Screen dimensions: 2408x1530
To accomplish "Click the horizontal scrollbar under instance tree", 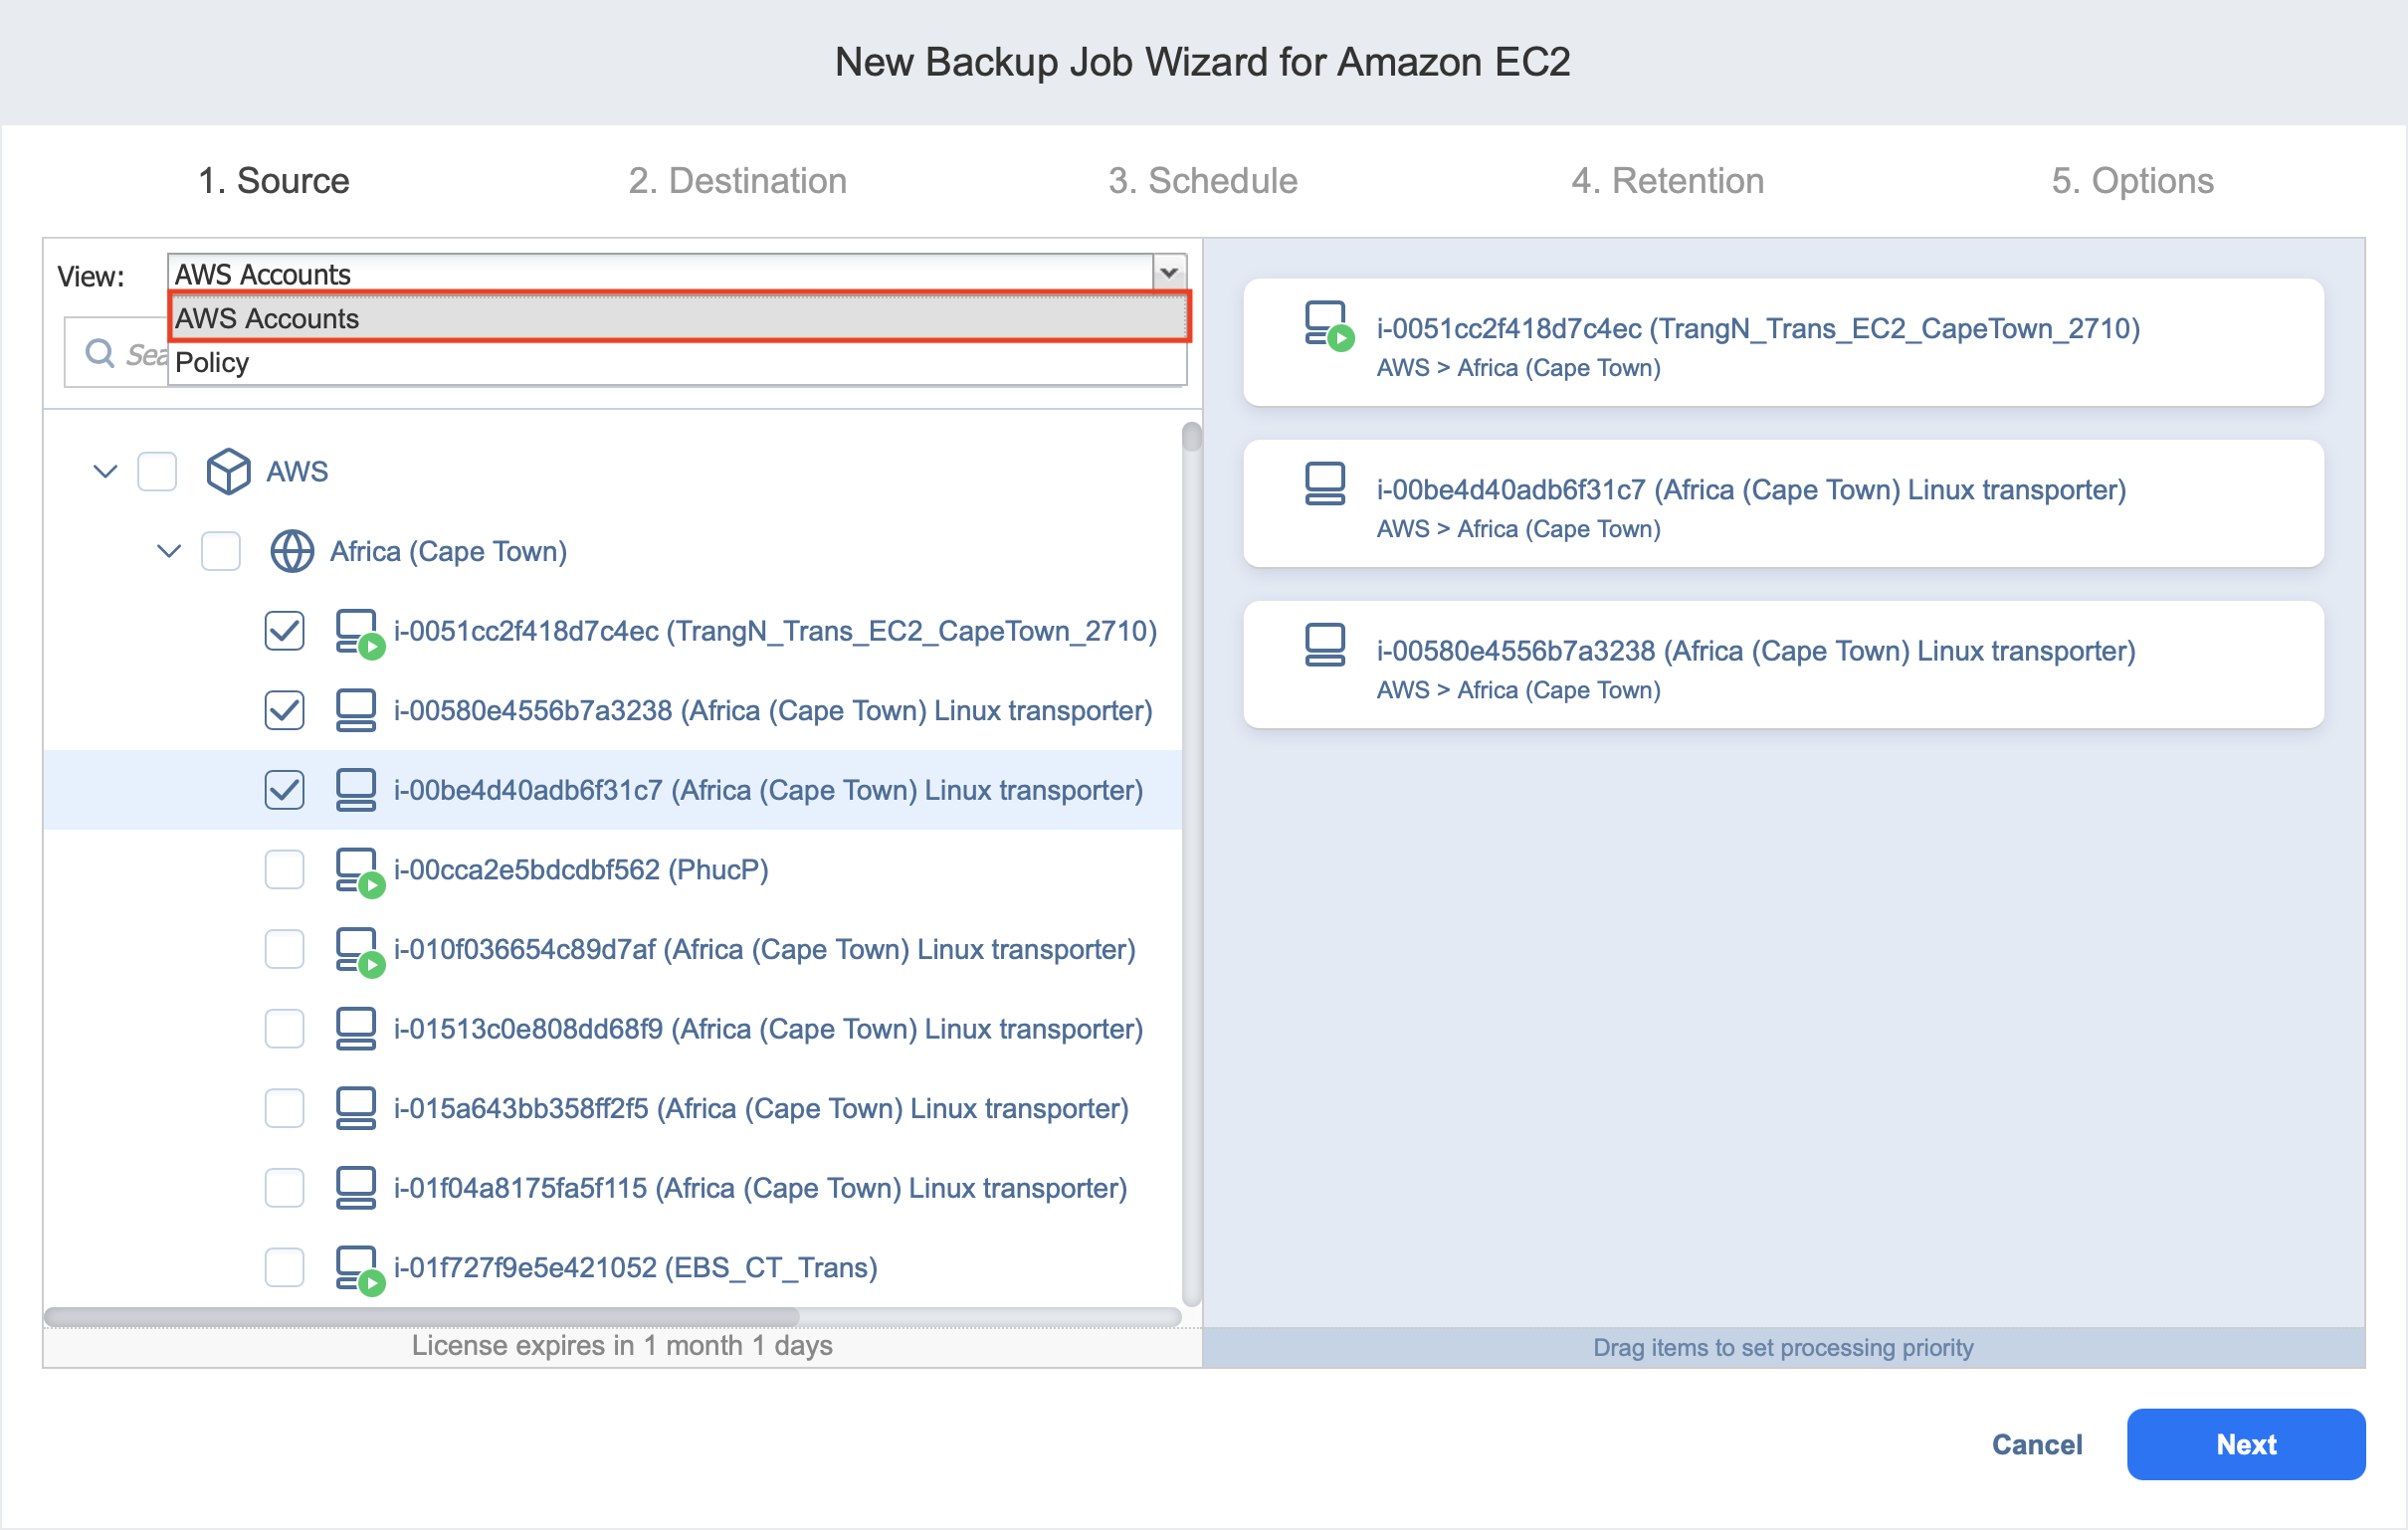I will coord(421,1316).
